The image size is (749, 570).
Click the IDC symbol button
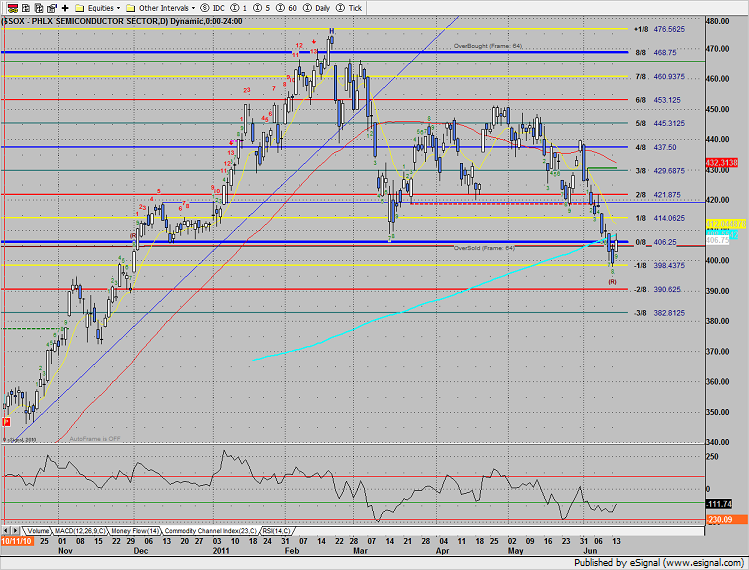(x=213, y=8)
